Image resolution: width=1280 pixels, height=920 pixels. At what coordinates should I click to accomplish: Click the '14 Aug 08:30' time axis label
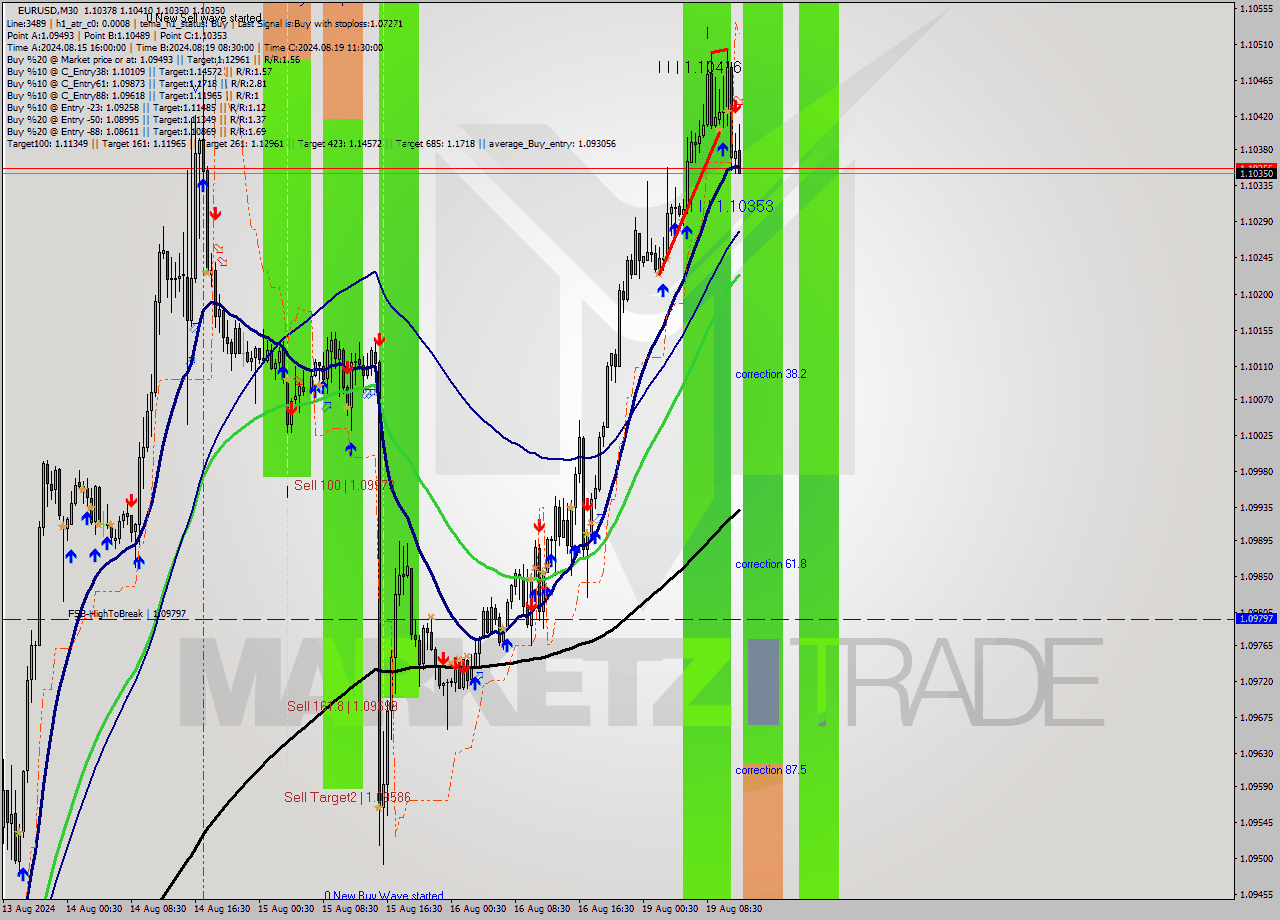coord(157,909)
